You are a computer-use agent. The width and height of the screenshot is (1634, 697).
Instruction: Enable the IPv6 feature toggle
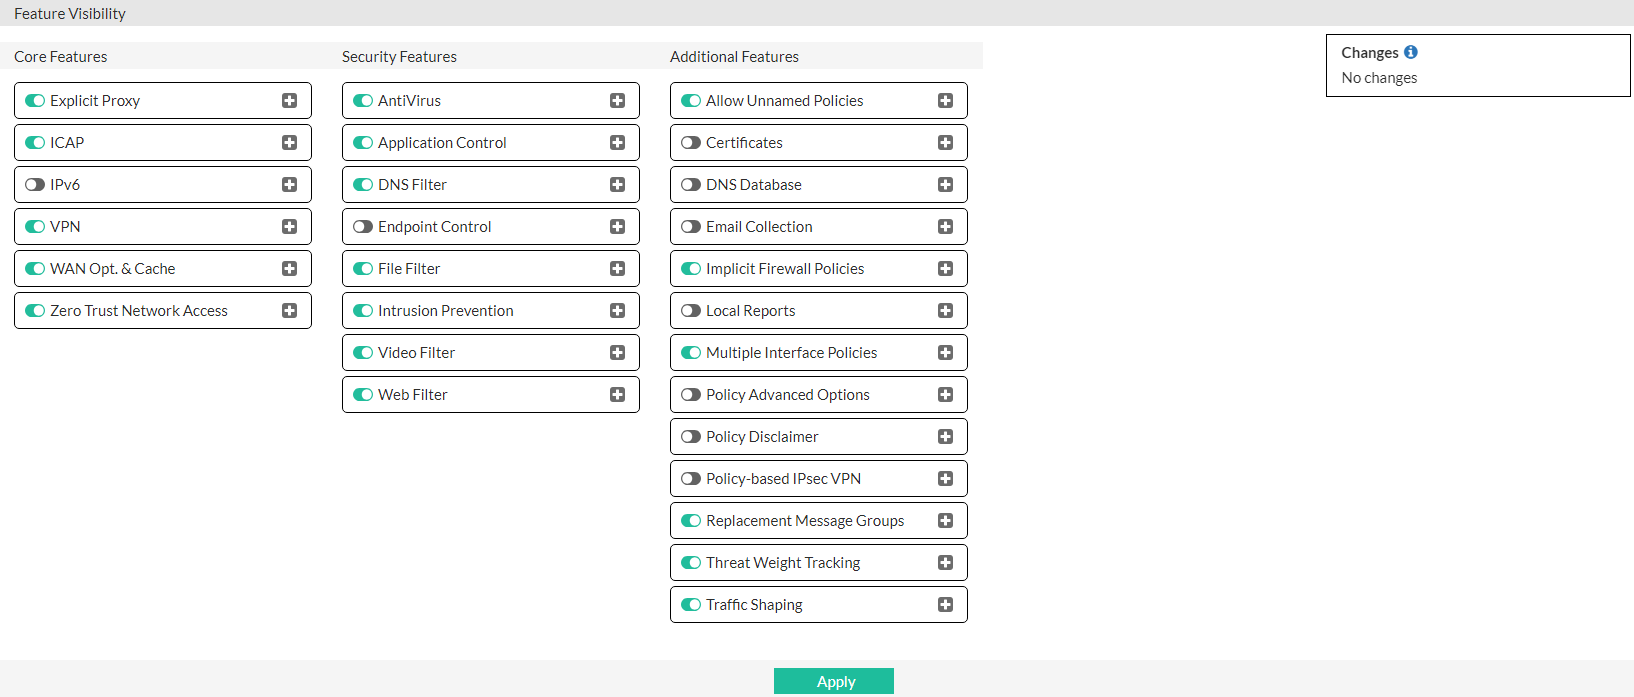[35, 184]
